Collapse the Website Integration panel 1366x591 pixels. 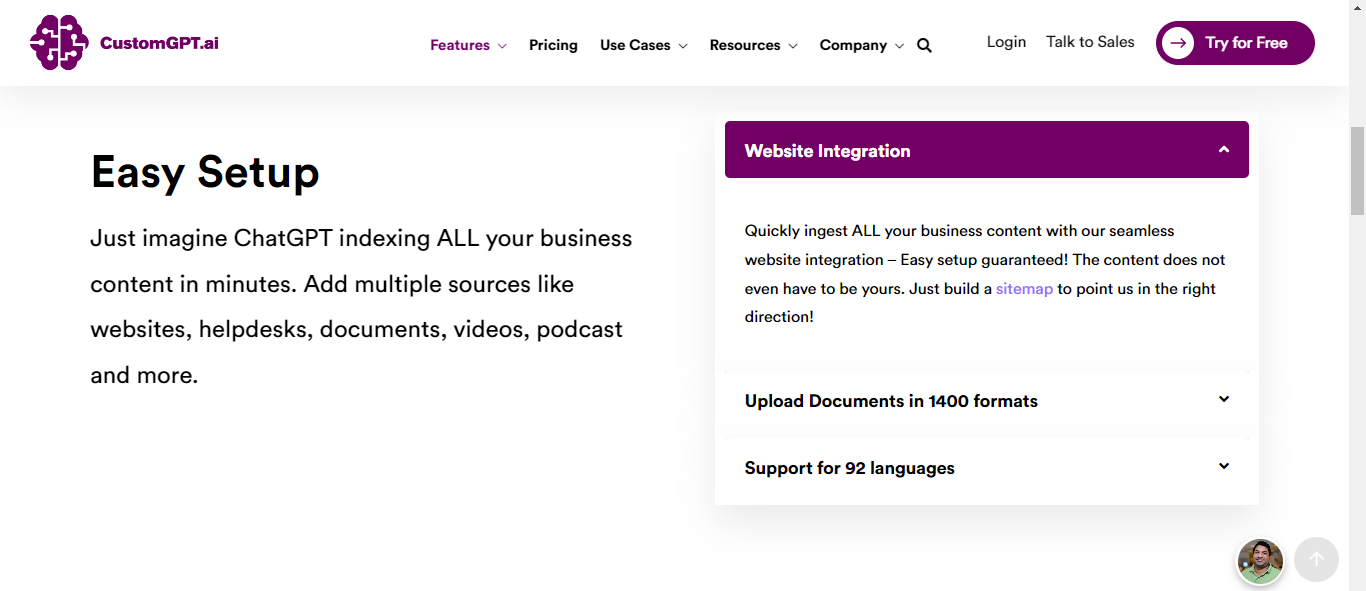click(x=1223, y=148)
